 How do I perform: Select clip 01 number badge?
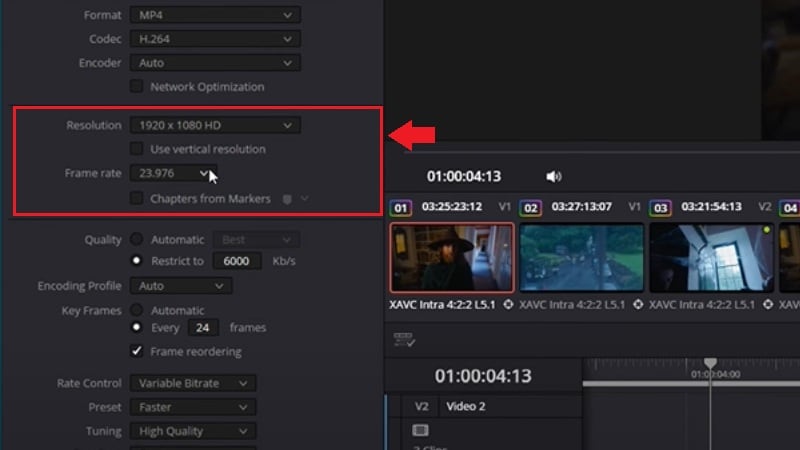(401, 208)
